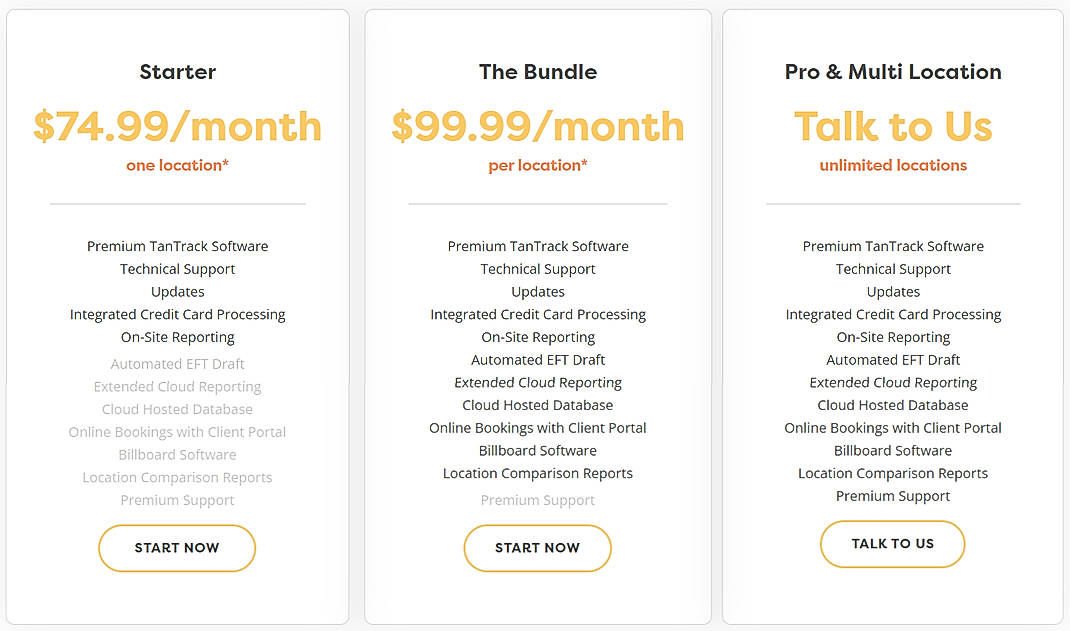Click START NOW under The Bundle plan
Screen dimensions: 1070x631
(x=537, y=548)
